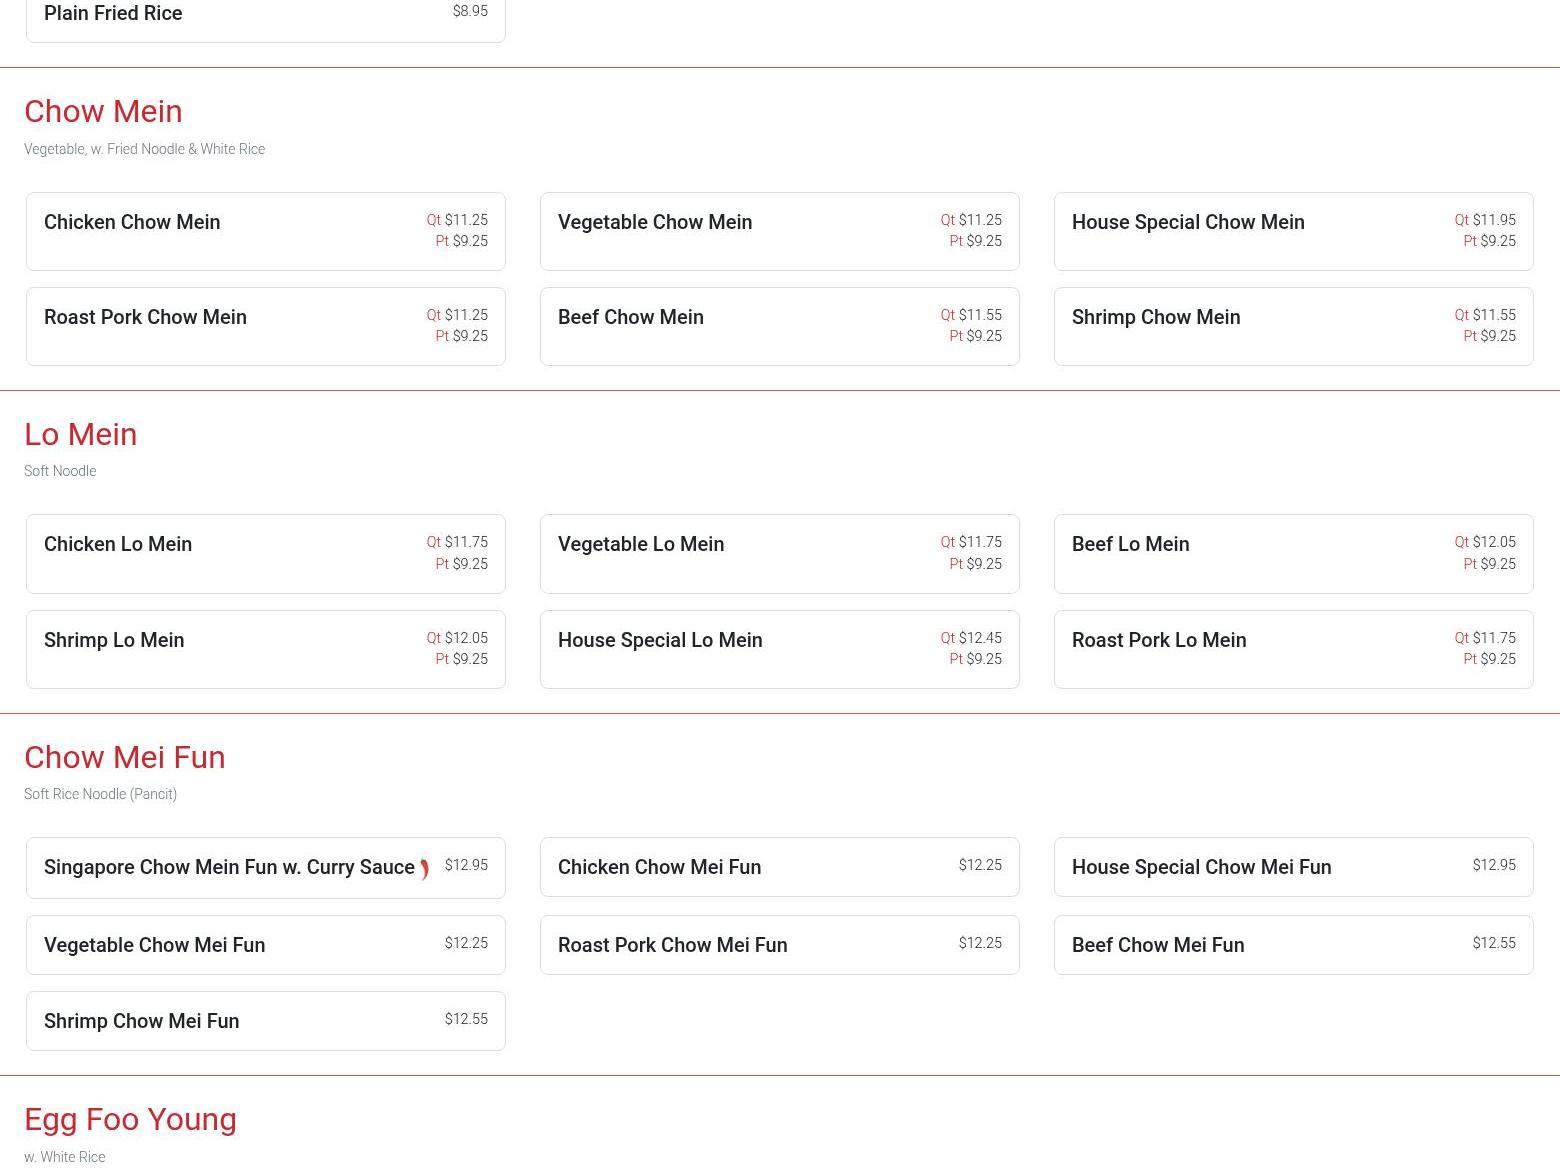Click $12.25 price of Chicken Chow Mei Fun
Image resolution: width=1560 pixels, height=1174 pixels.
[x=980, y=865]
